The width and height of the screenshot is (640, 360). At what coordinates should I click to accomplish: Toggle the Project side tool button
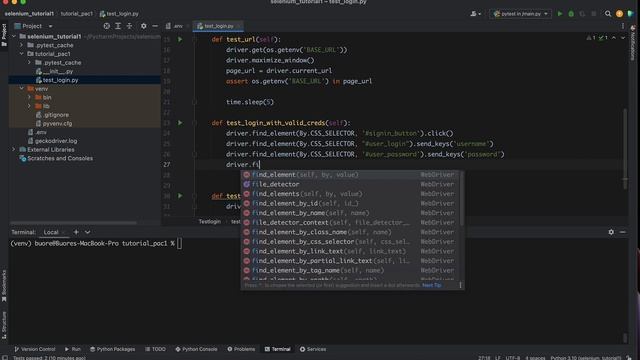tap(4, 35)
